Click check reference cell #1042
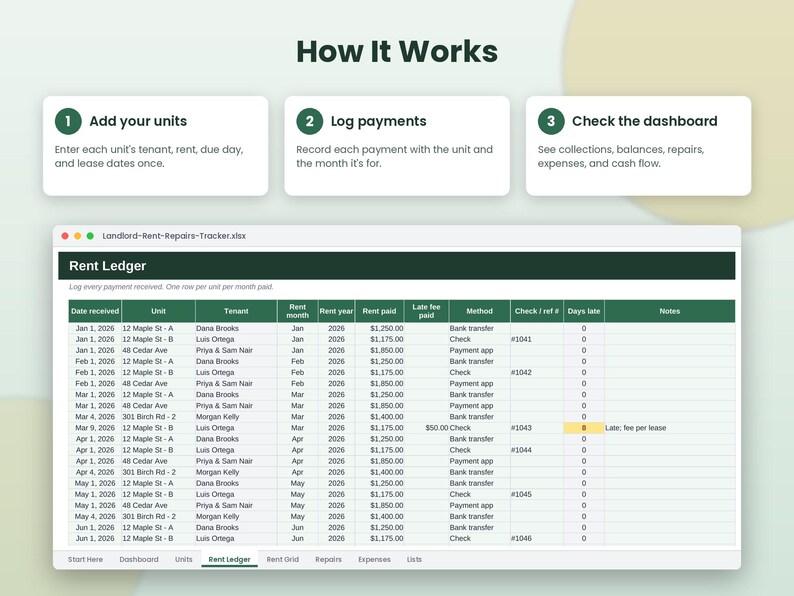The width and height of the screenshot is (794, 596). click(537, 372)
